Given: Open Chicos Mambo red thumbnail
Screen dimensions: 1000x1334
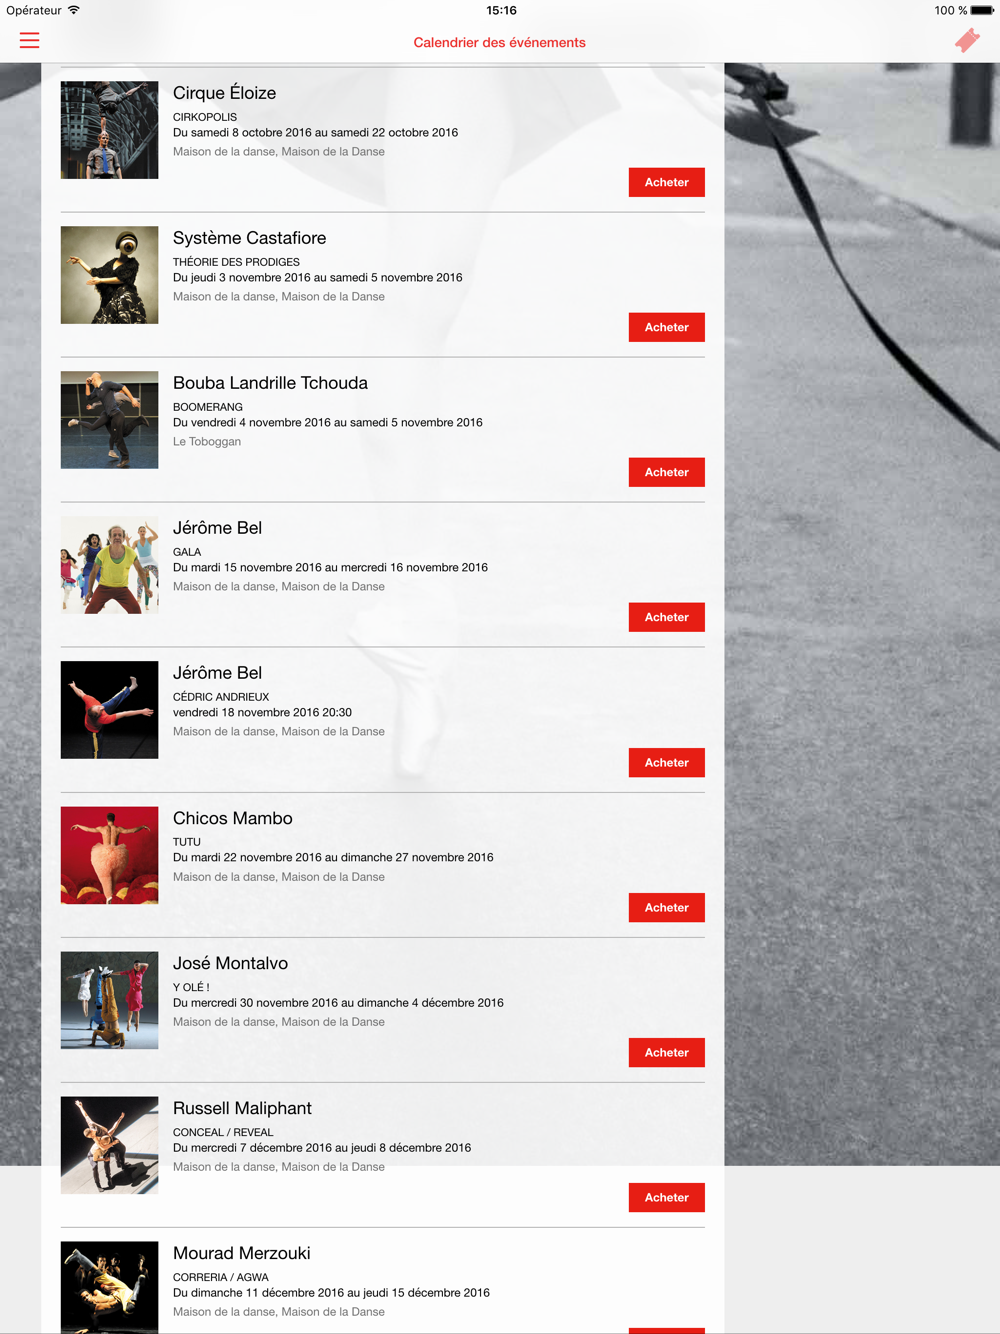Looking at the screenshot, I should [110, 855].
